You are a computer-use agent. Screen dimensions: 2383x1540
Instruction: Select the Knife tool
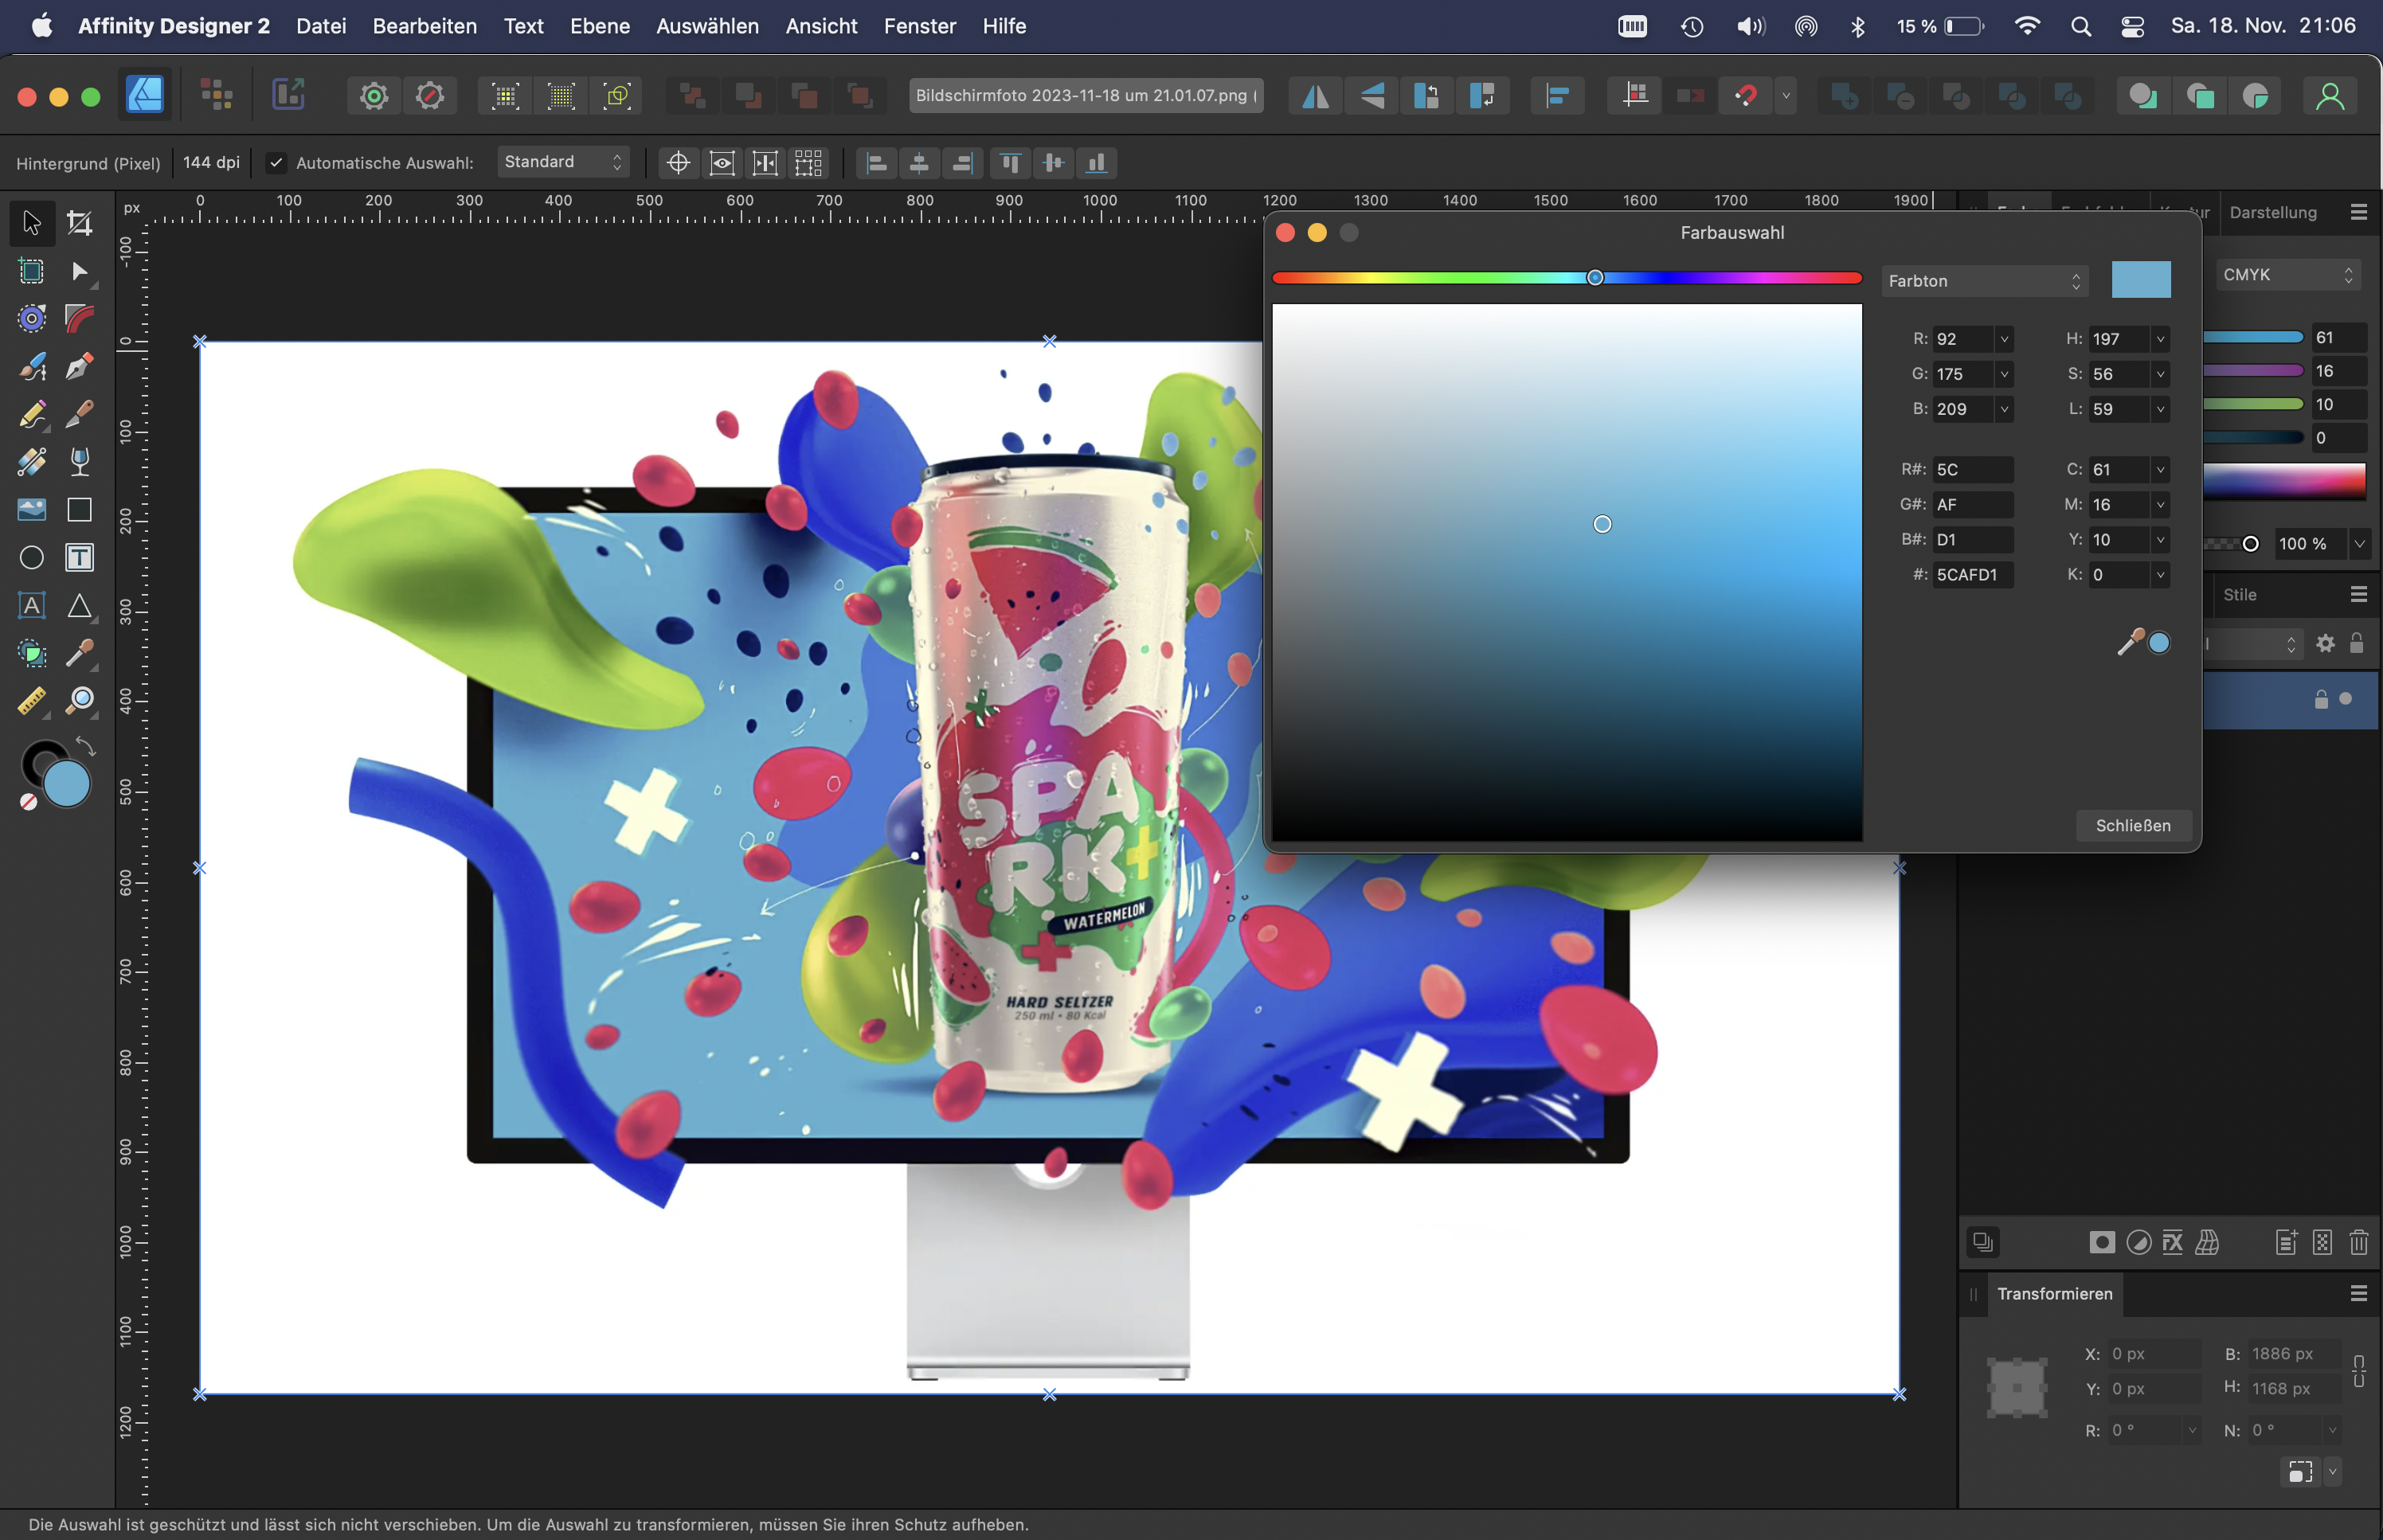click(x=80, y=414)
